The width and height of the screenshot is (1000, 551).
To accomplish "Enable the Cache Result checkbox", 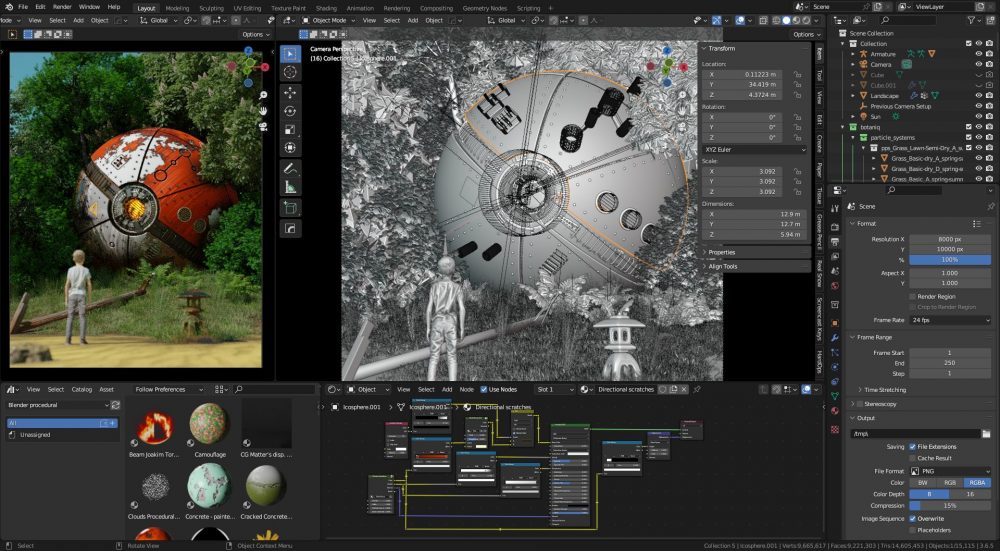I will pyautogui.click(x=913, y=458).
